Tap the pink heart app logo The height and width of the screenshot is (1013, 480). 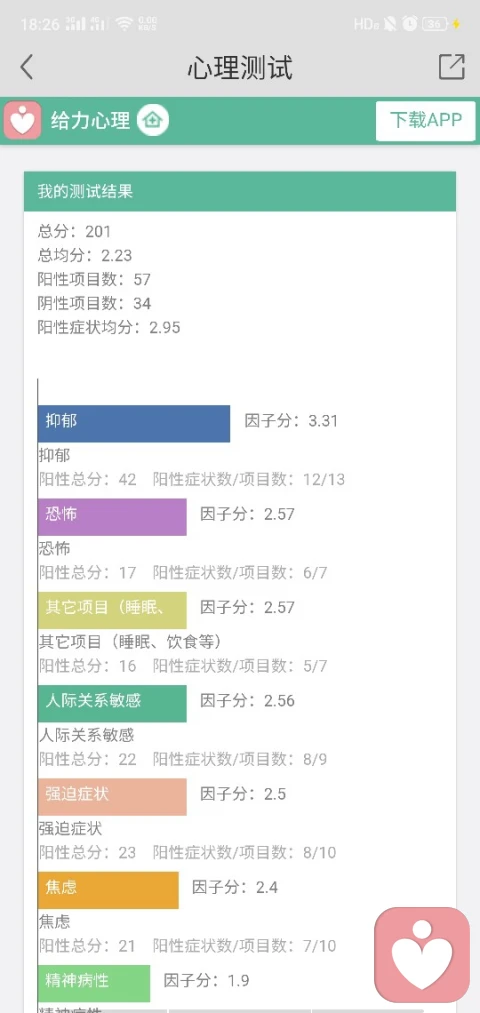pyautogui.click(x=23, y=120)
